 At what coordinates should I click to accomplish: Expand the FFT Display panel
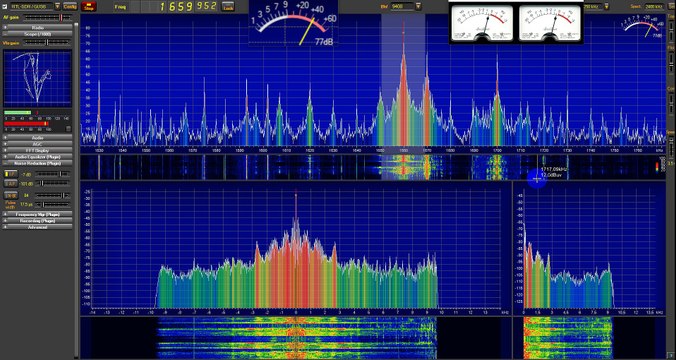(x=38, y=150)
